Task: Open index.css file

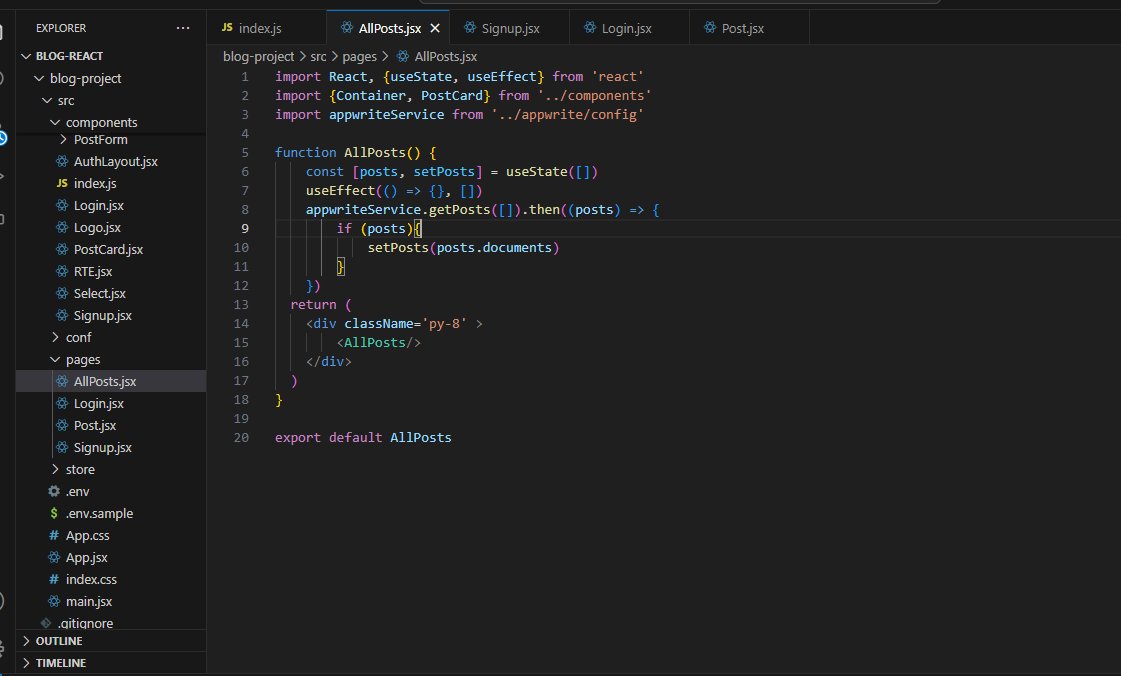Action: coord(111,580)
